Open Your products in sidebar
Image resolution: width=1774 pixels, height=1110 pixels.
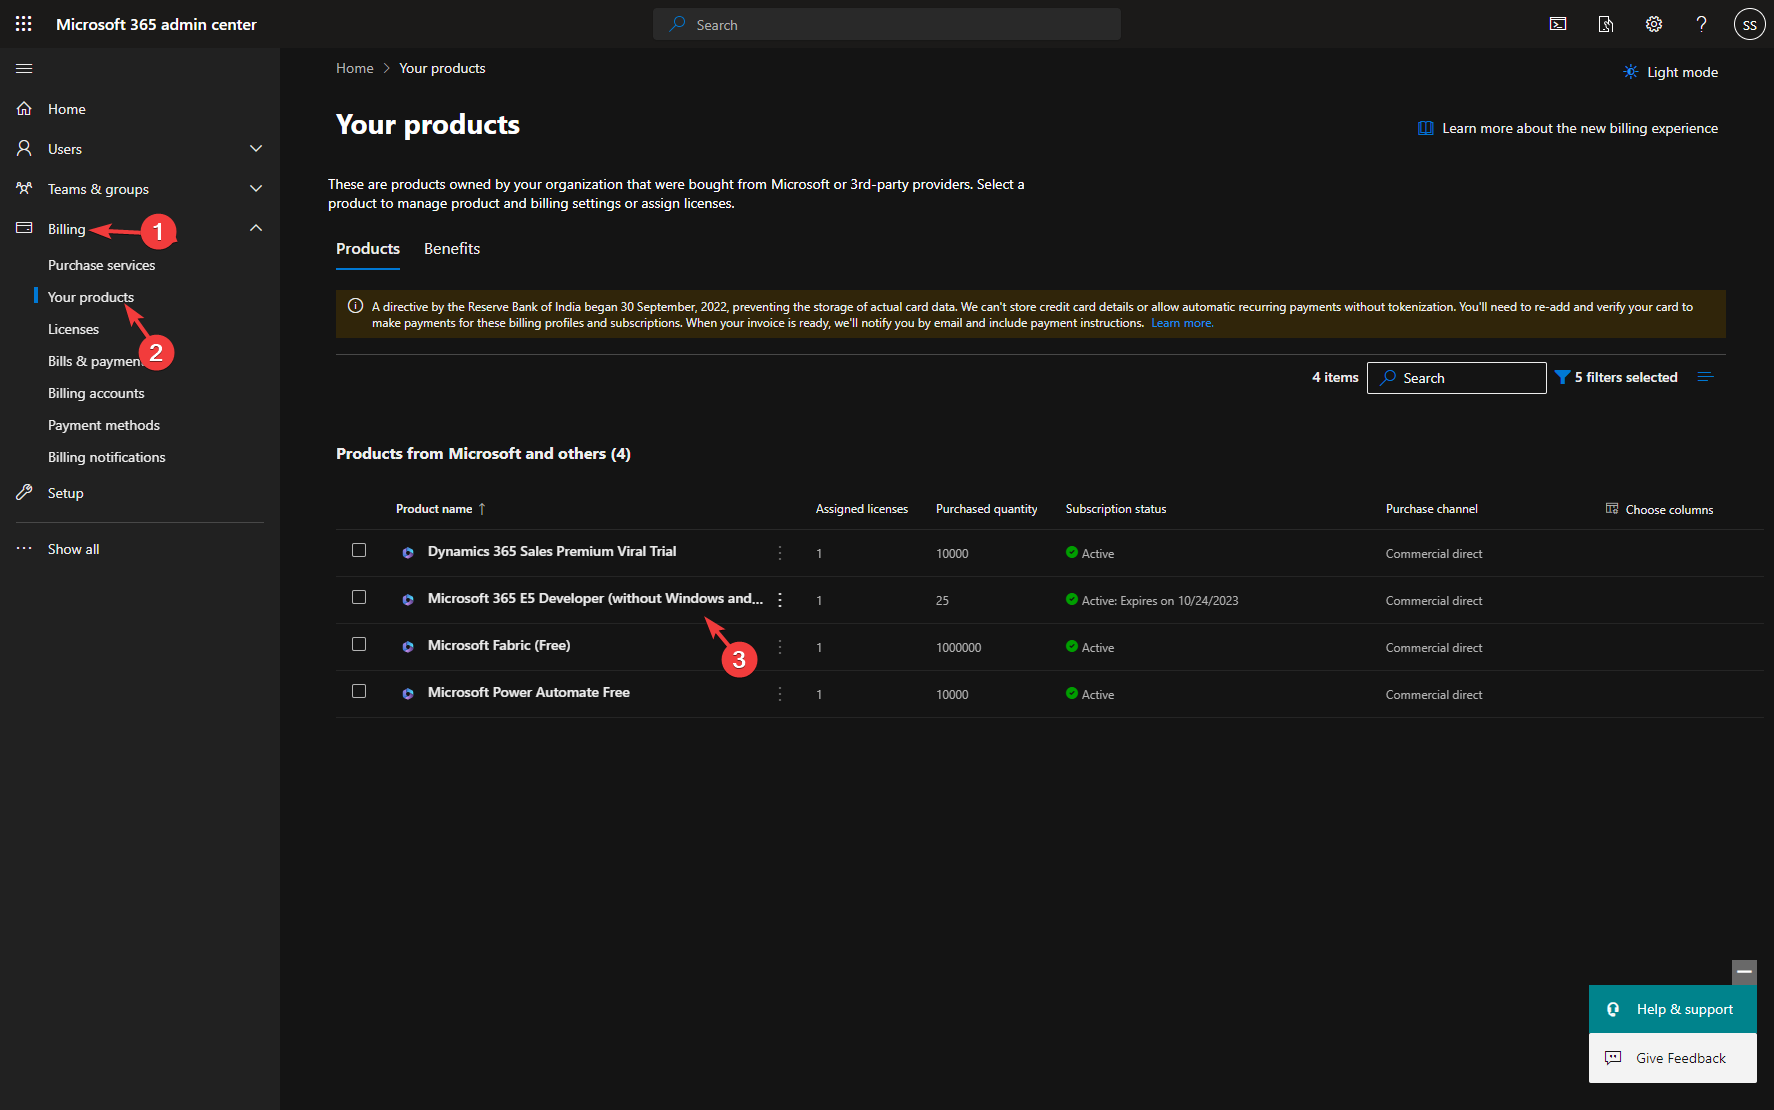[91, 297]
